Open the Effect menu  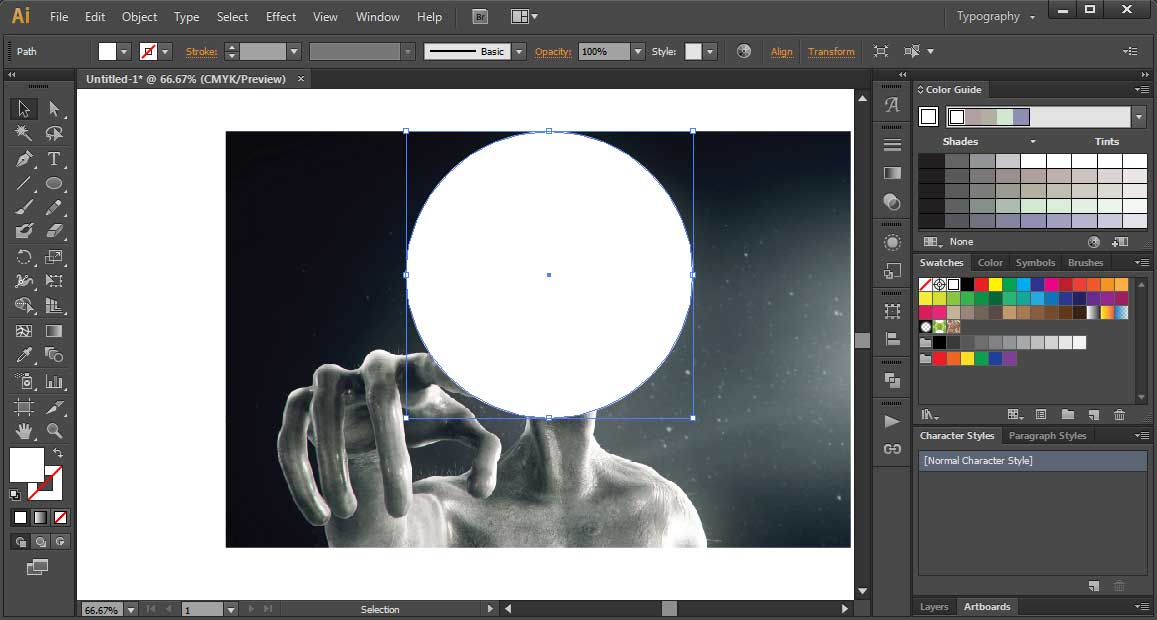(x=281, y=16)
